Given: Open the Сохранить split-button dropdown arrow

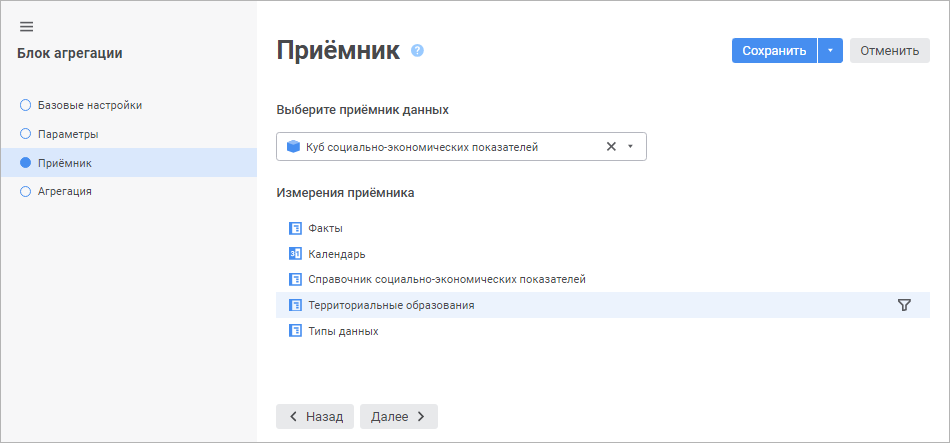Looking at the screenshot, I should point(830,51).
